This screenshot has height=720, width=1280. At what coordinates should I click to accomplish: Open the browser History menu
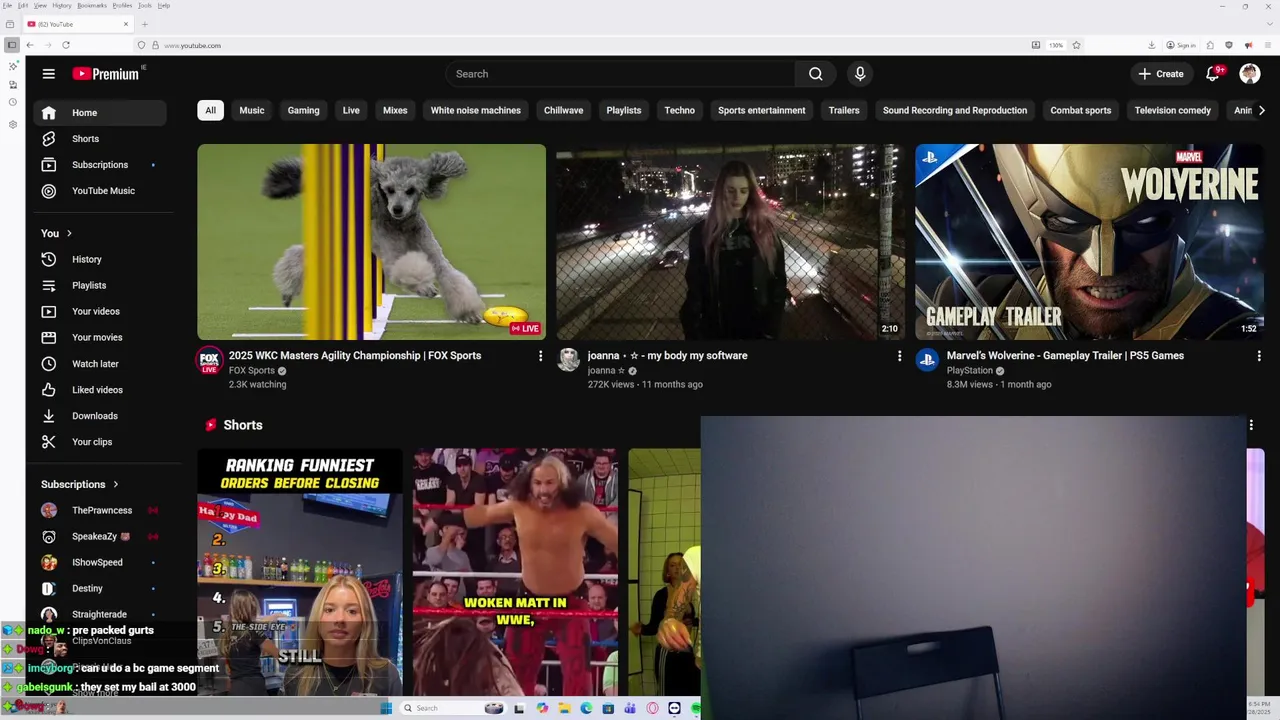pos(62,5)
